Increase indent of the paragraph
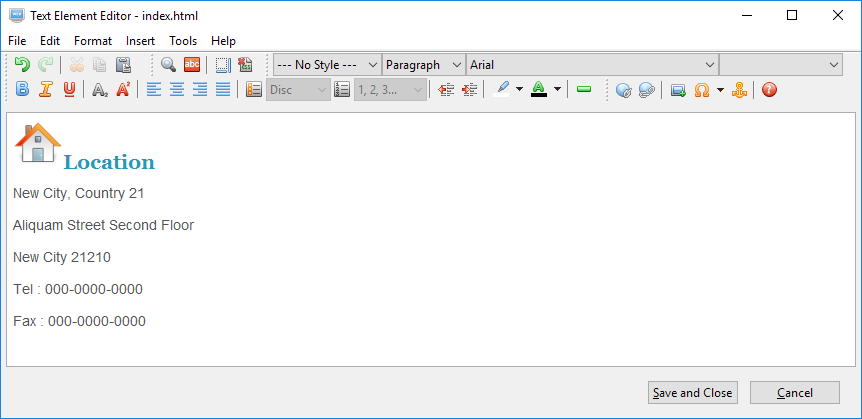Image resolution: width=862 pixels, height=419 pixels. (469, 90)
